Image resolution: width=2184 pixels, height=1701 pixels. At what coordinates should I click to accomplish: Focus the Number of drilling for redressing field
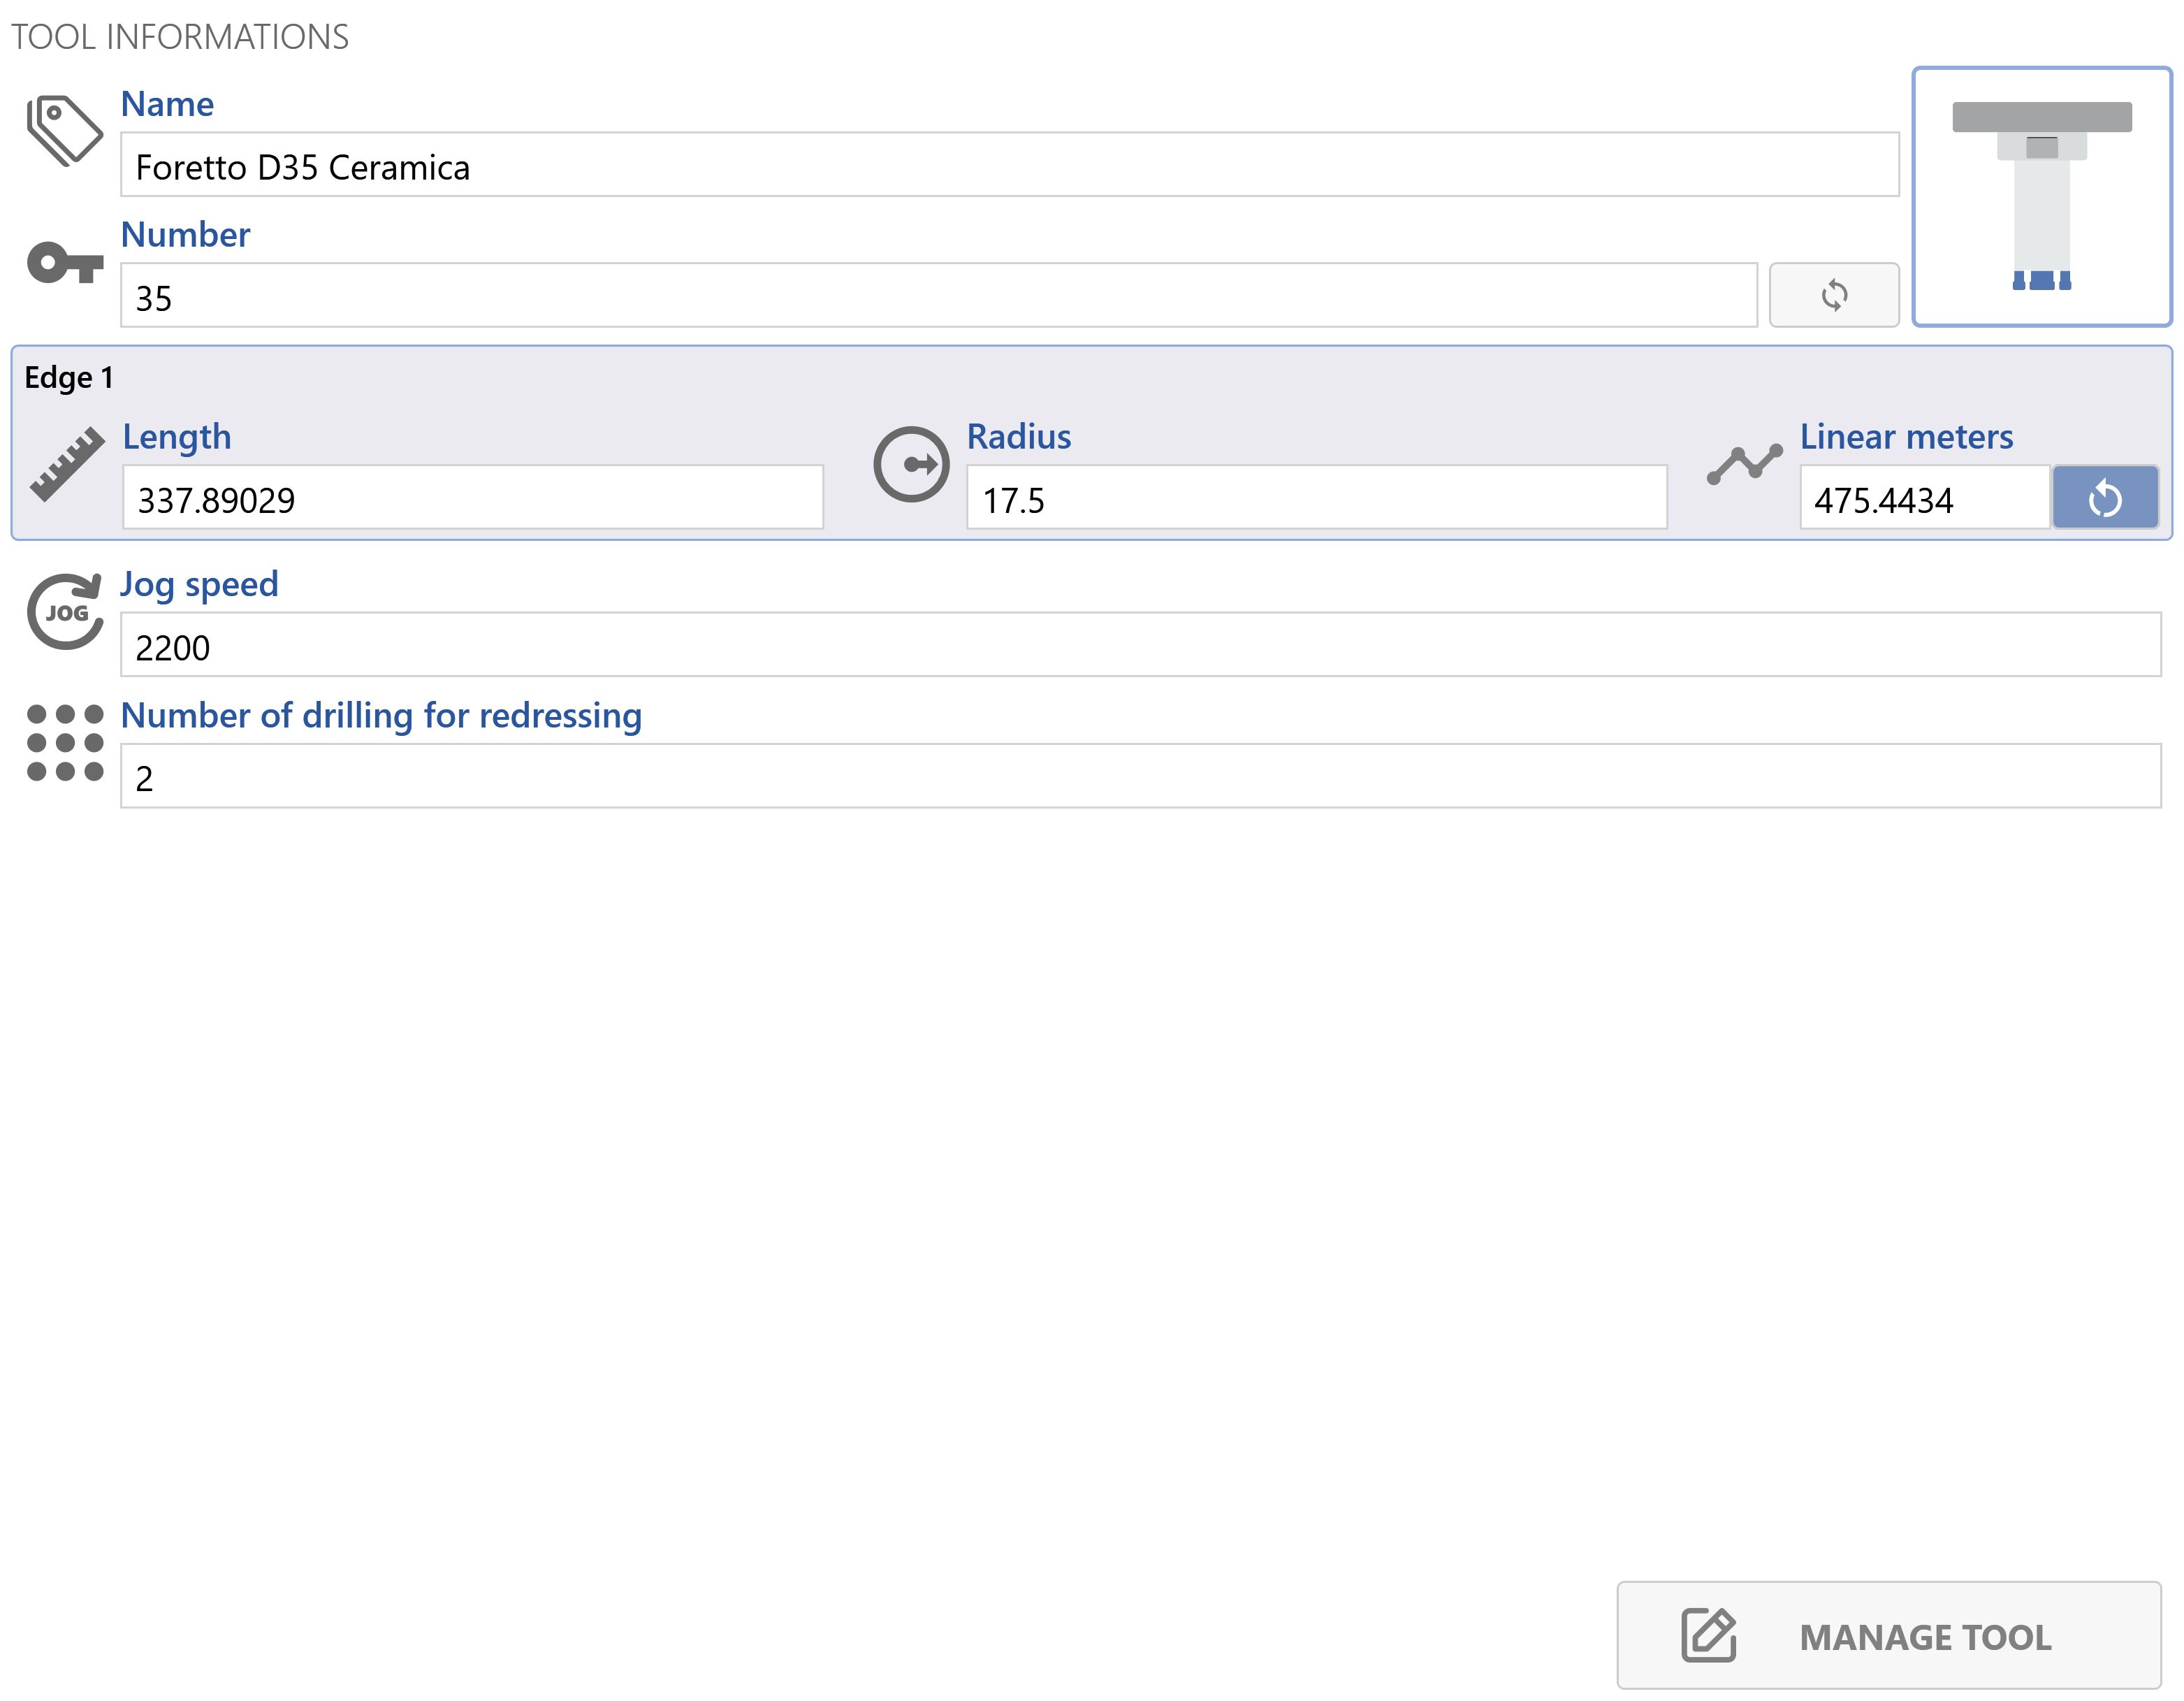coord(1141,776)
